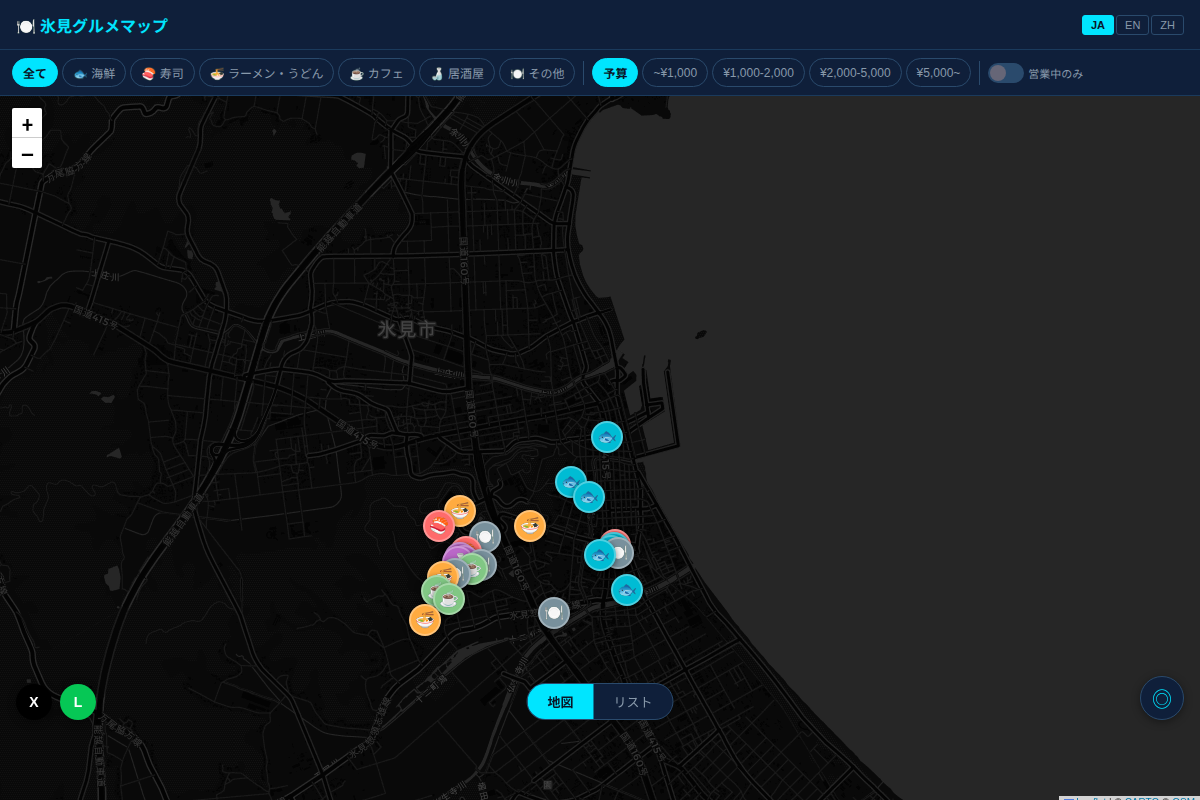1200x800 pixels.
Task: Zoom in on the map
Action: pyautogui.click(x=27, y=124)
